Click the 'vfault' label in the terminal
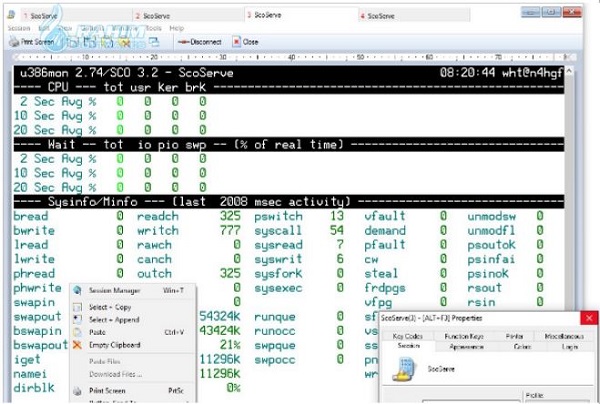Screen dimensions: 600x404 (385, 216)
